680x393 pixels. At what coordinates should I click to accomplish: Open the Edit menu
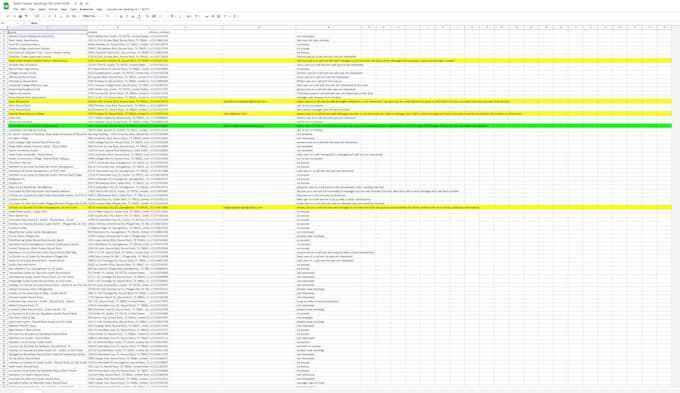click(23, 9)
